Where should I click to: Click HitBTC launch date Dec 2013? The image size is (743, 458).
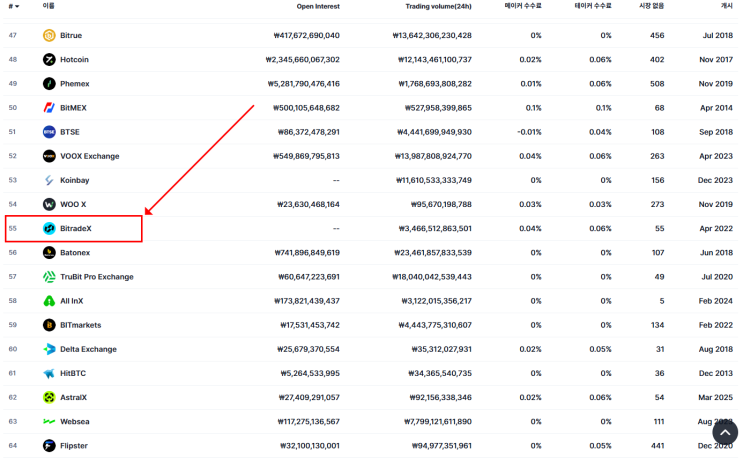[716, 374]
